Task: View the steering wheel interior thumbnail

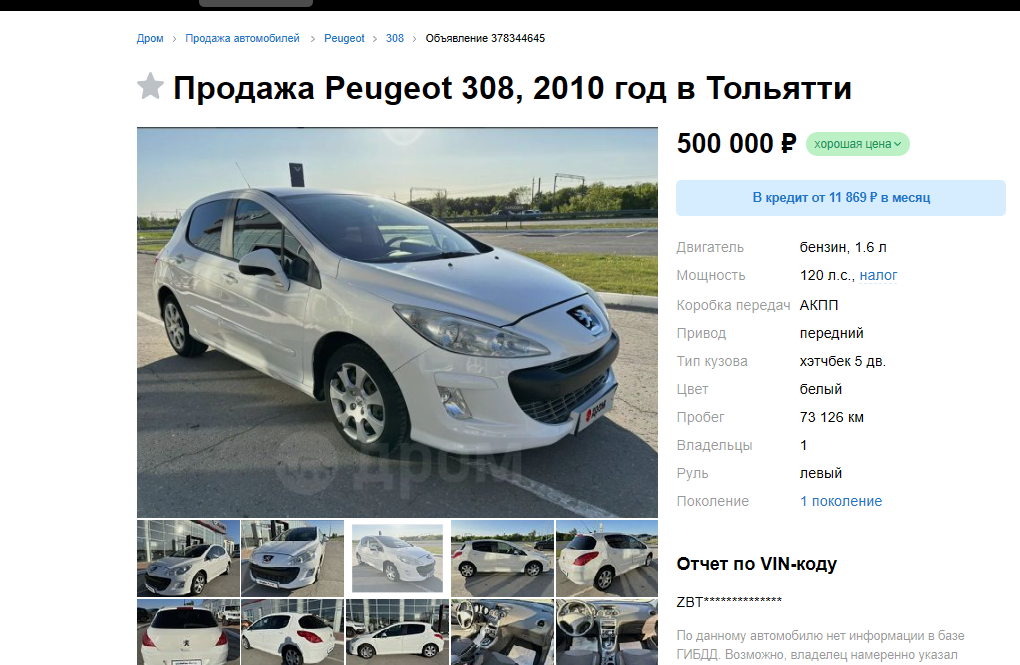Action: pos(502,632)
